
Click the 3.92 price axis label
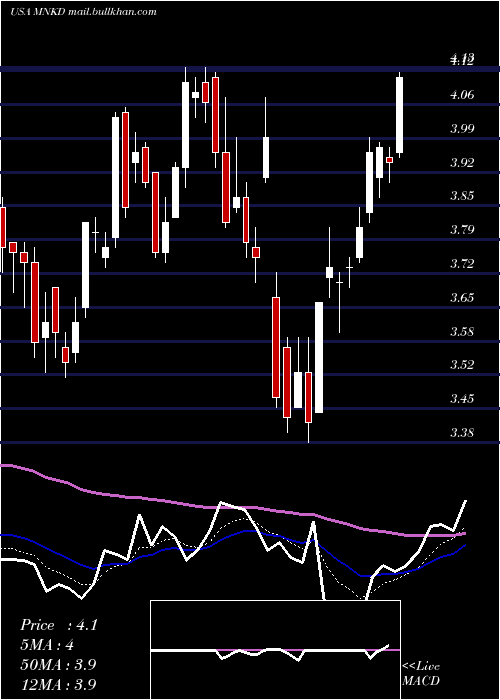462,162
